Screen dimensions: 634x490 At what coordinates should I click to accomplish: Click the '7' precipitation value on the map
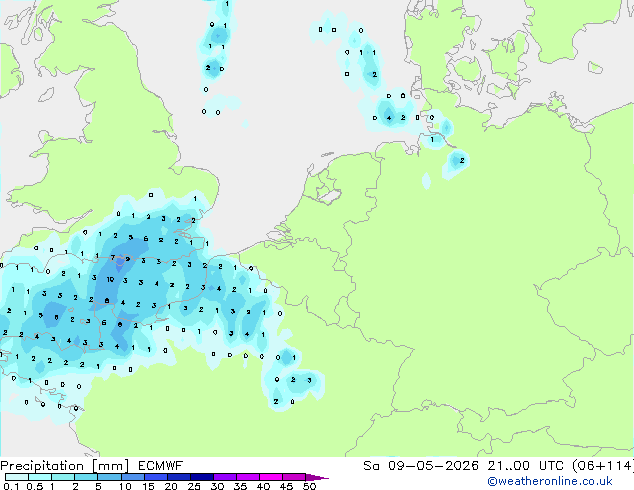click(113, 257)
